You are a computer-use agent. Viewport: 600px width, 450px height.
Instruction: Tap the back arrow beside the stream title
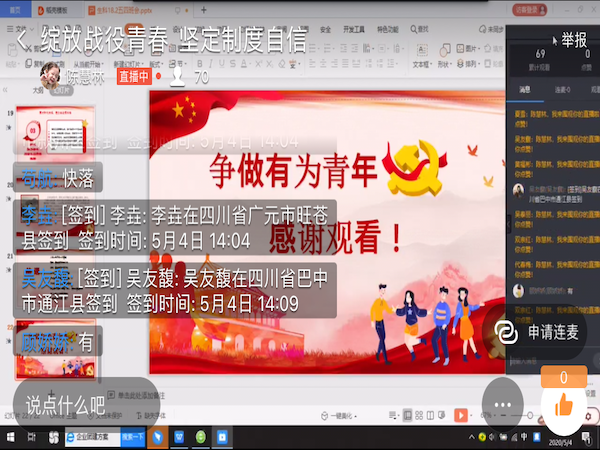[x=22, y=40]
